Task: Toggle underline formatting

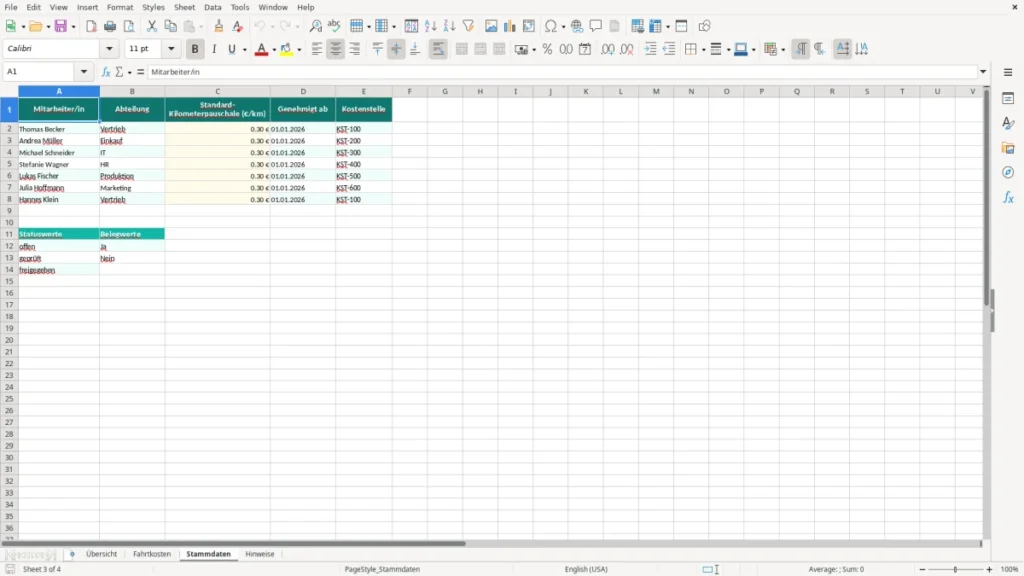Action: coord(232,49)
